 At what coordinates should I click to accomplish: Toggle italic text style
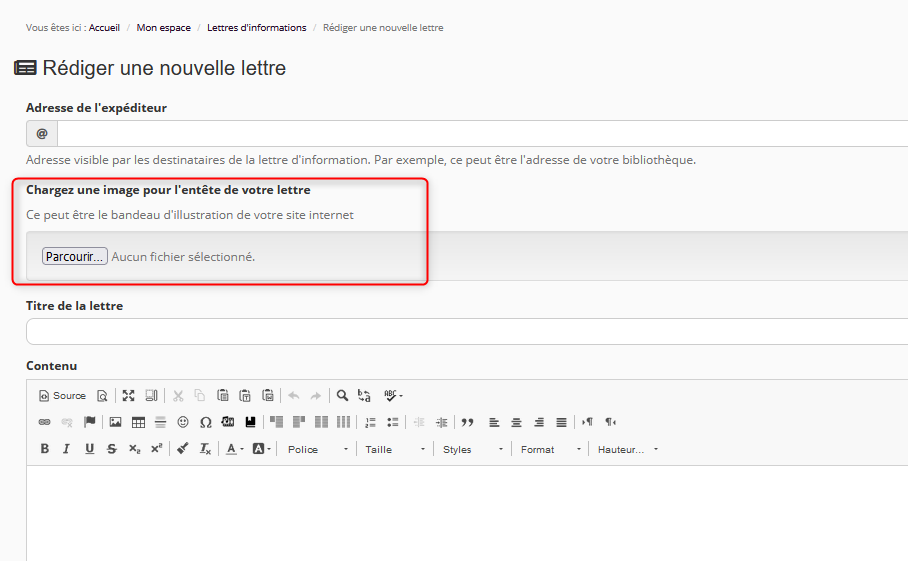(x=66, y=449)
